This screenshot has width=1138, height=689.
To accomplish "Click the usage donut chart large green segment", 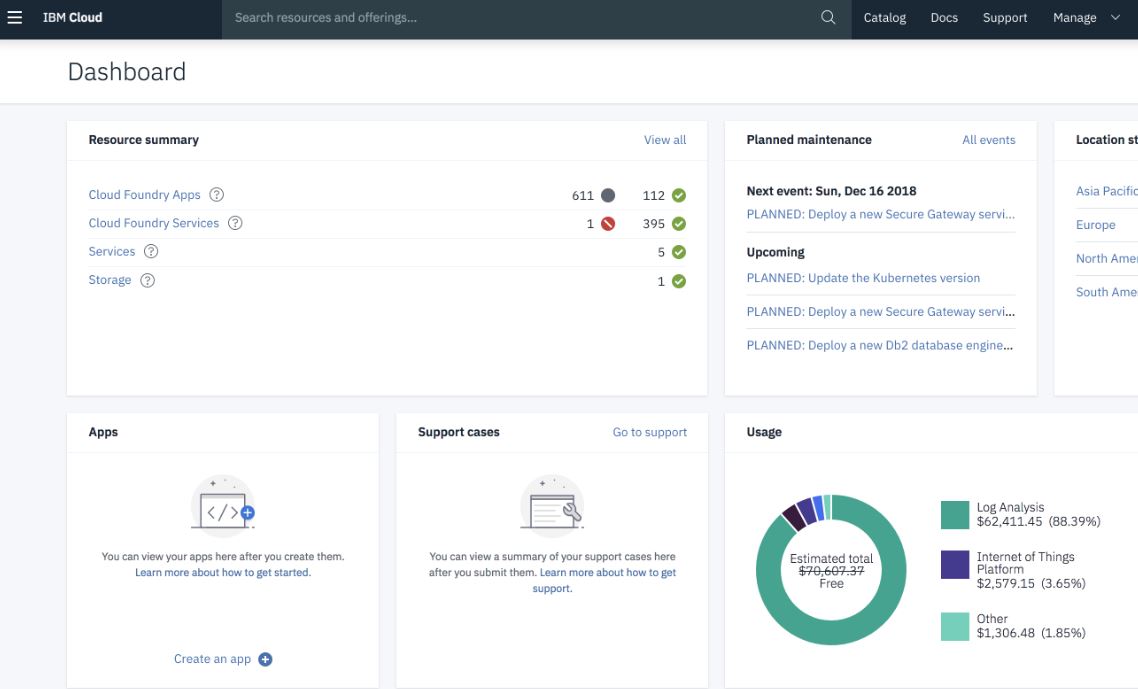I will (831, 633).
